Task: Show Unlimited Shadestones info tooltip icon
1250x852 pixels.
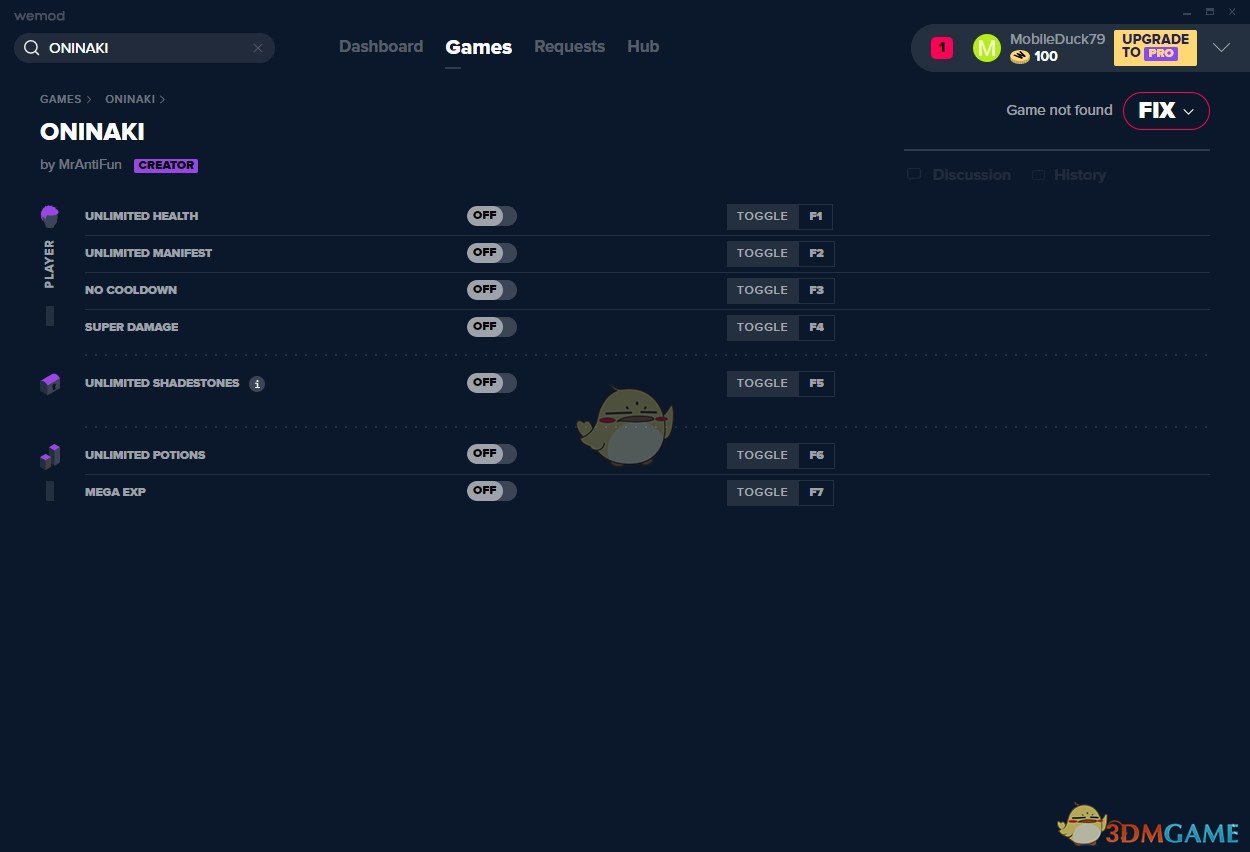Action: pyautogui.click(x=257, y=384)
